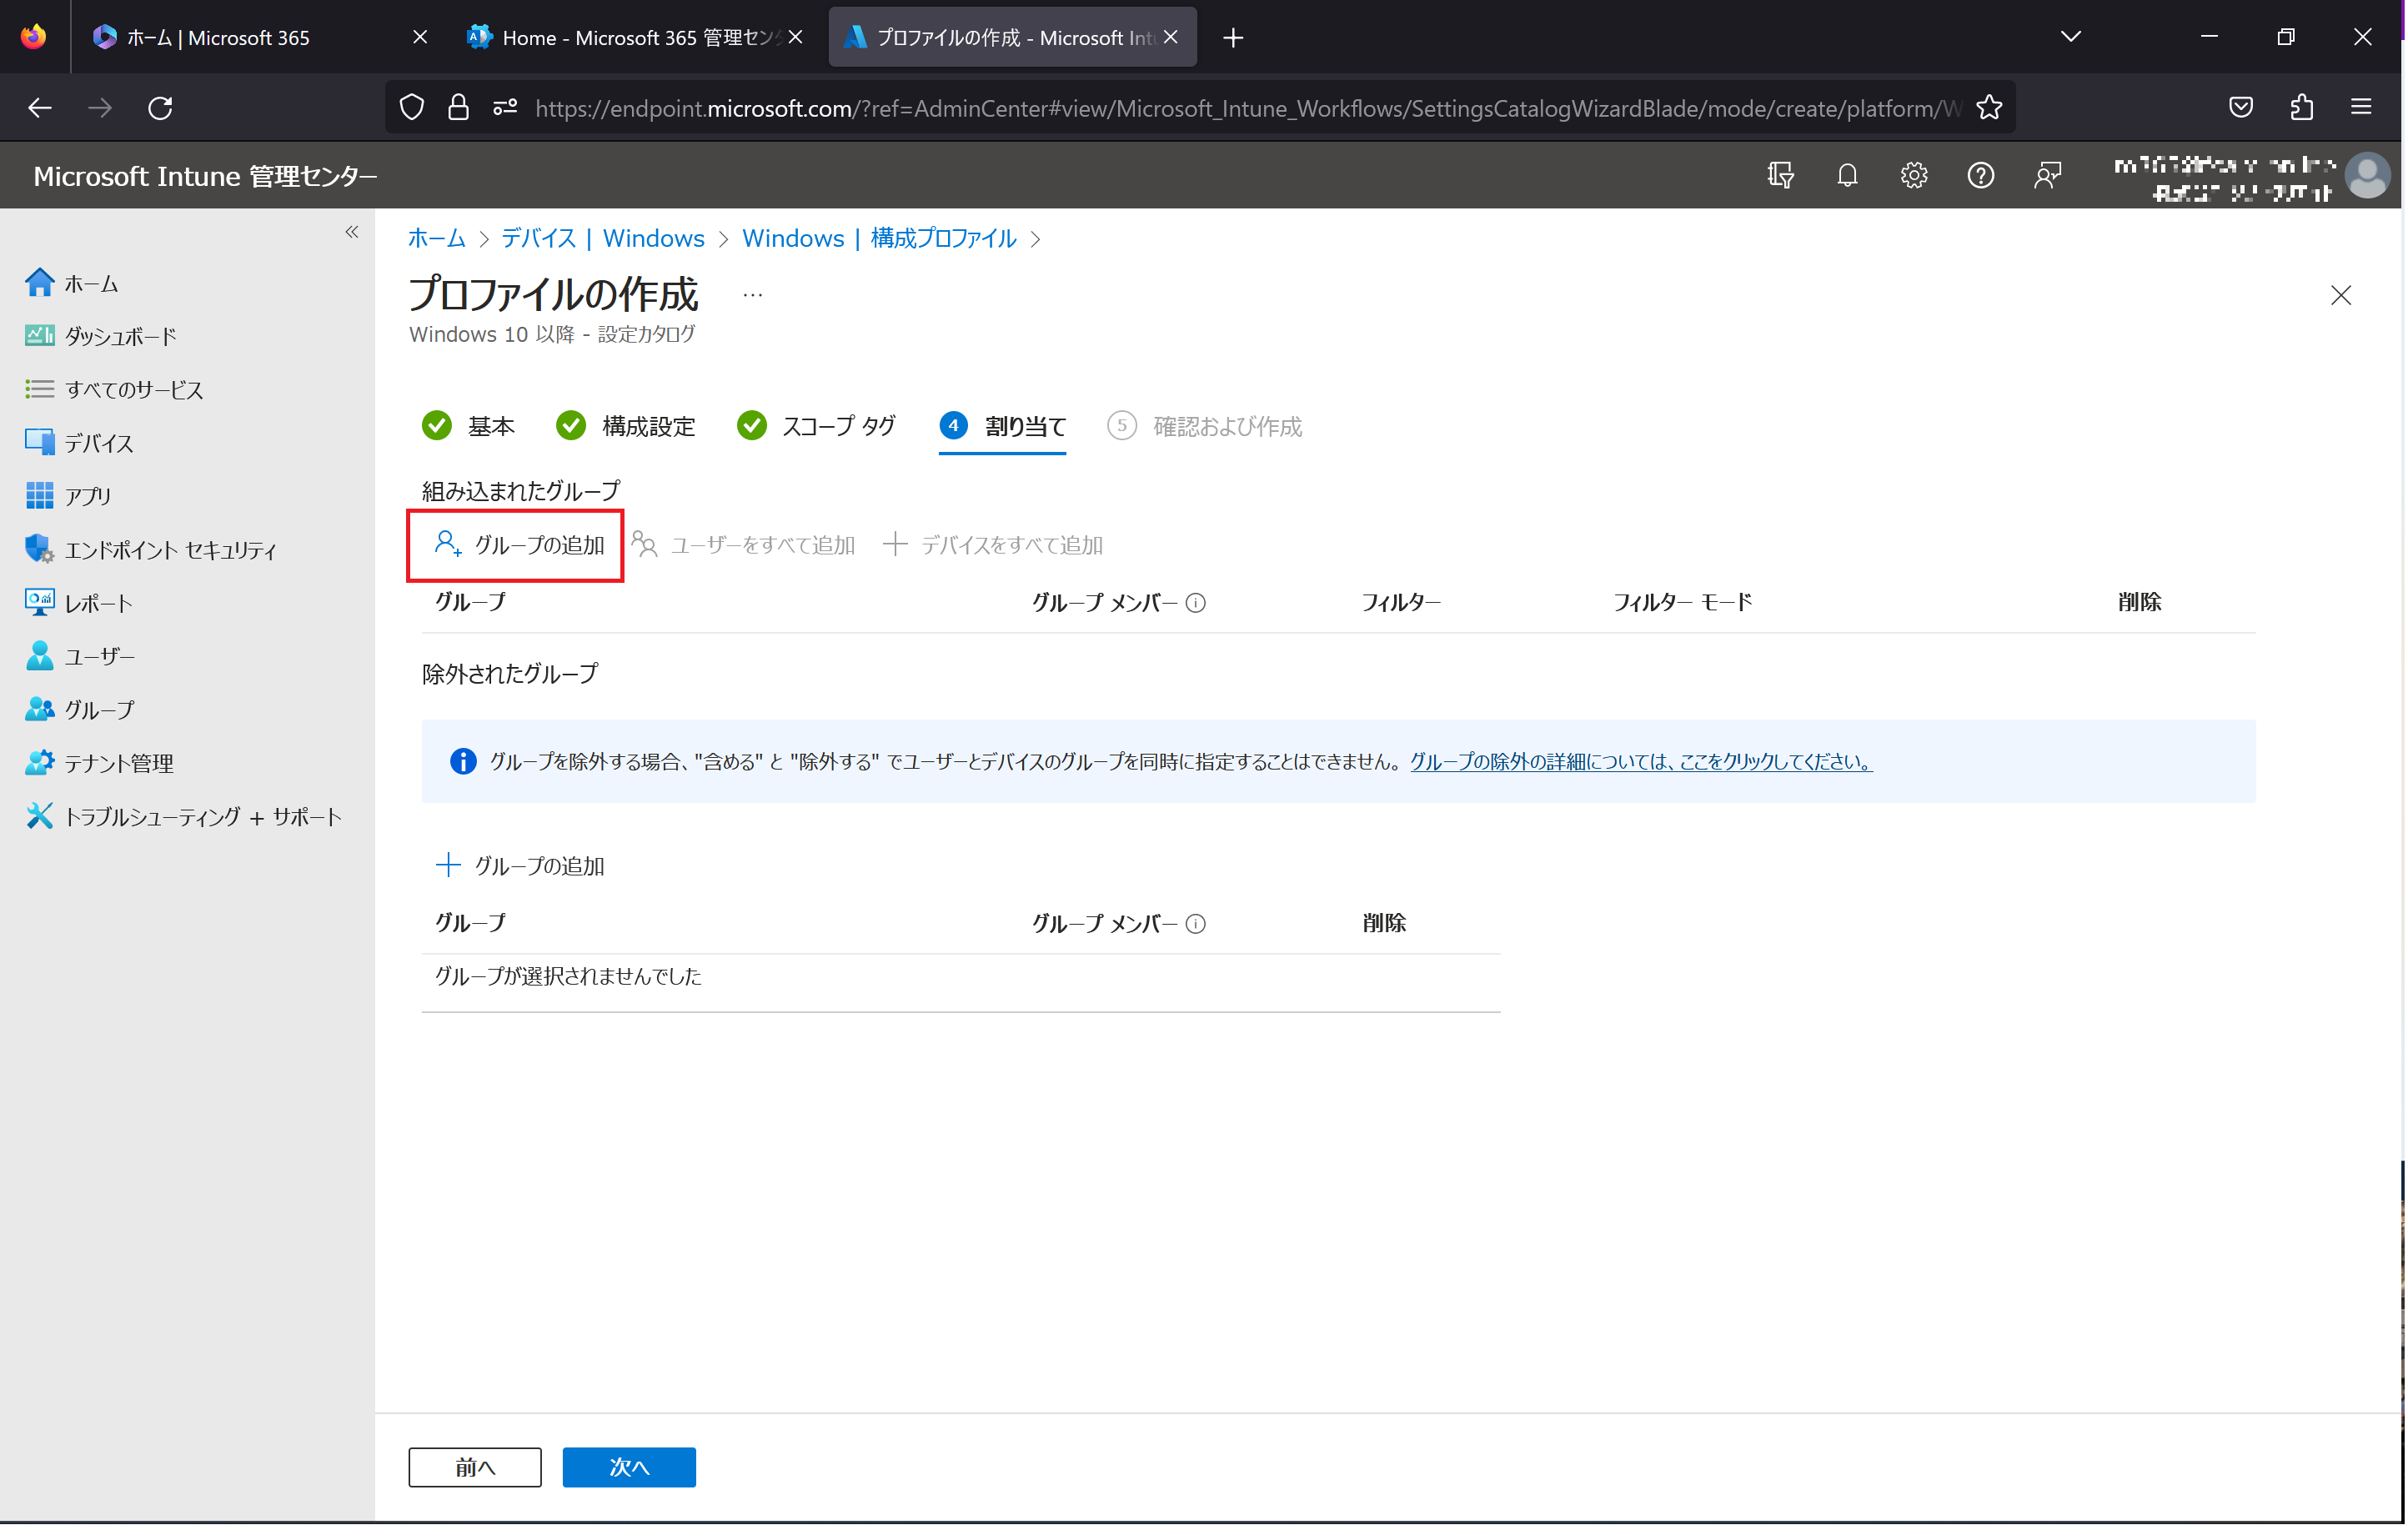Open the feedback icon in header
Screen dimensions: 2408x1525
coord(2048,176)
